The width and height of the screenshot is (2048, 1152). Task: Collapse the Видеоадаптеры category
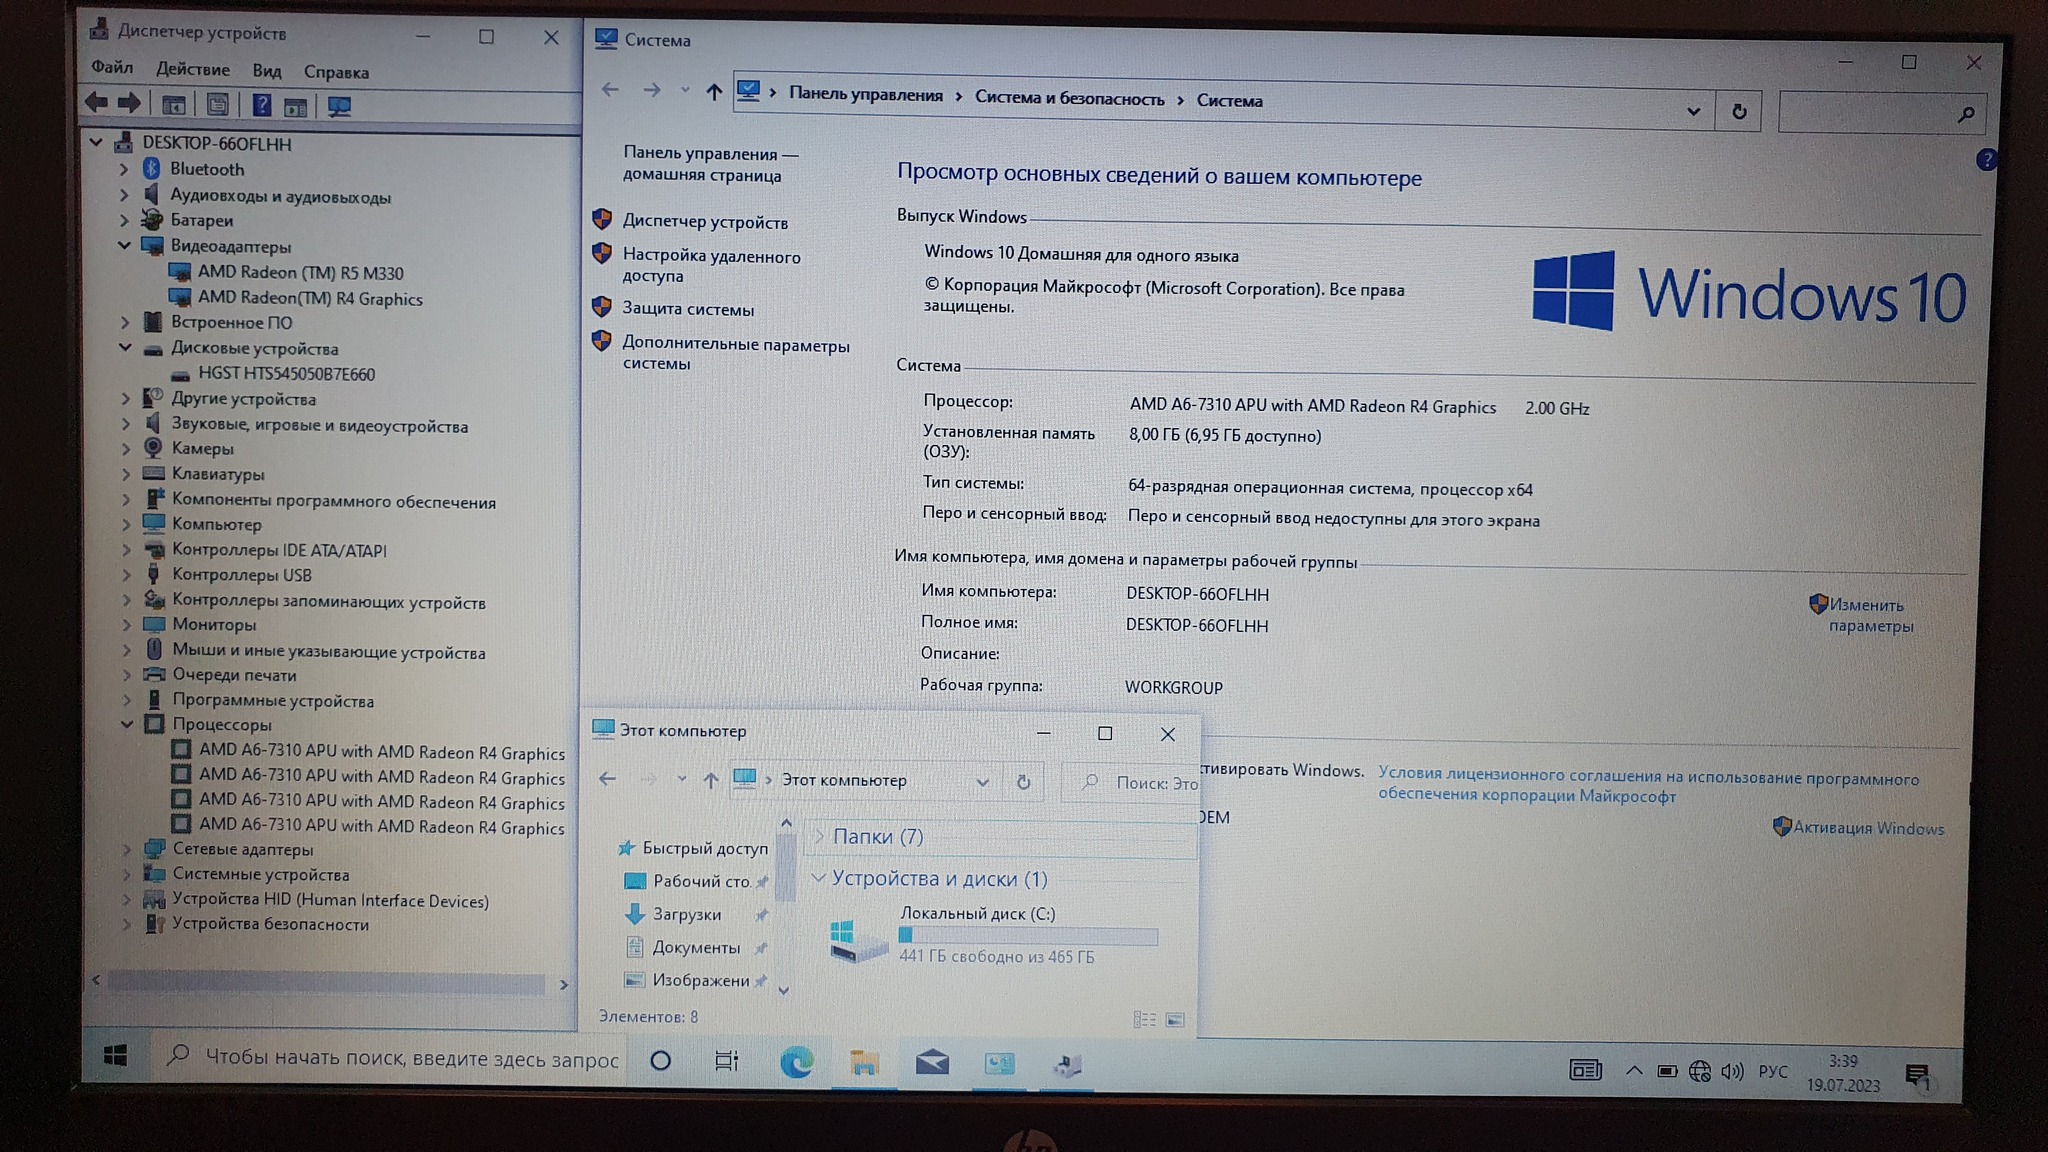(124, 245)
